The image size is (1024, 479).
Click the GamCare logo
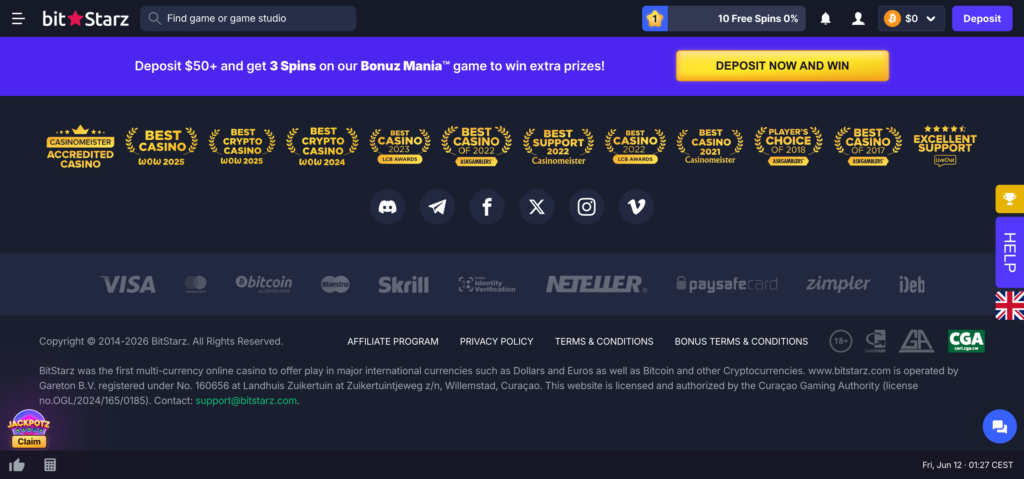click(x=876, y=341)
